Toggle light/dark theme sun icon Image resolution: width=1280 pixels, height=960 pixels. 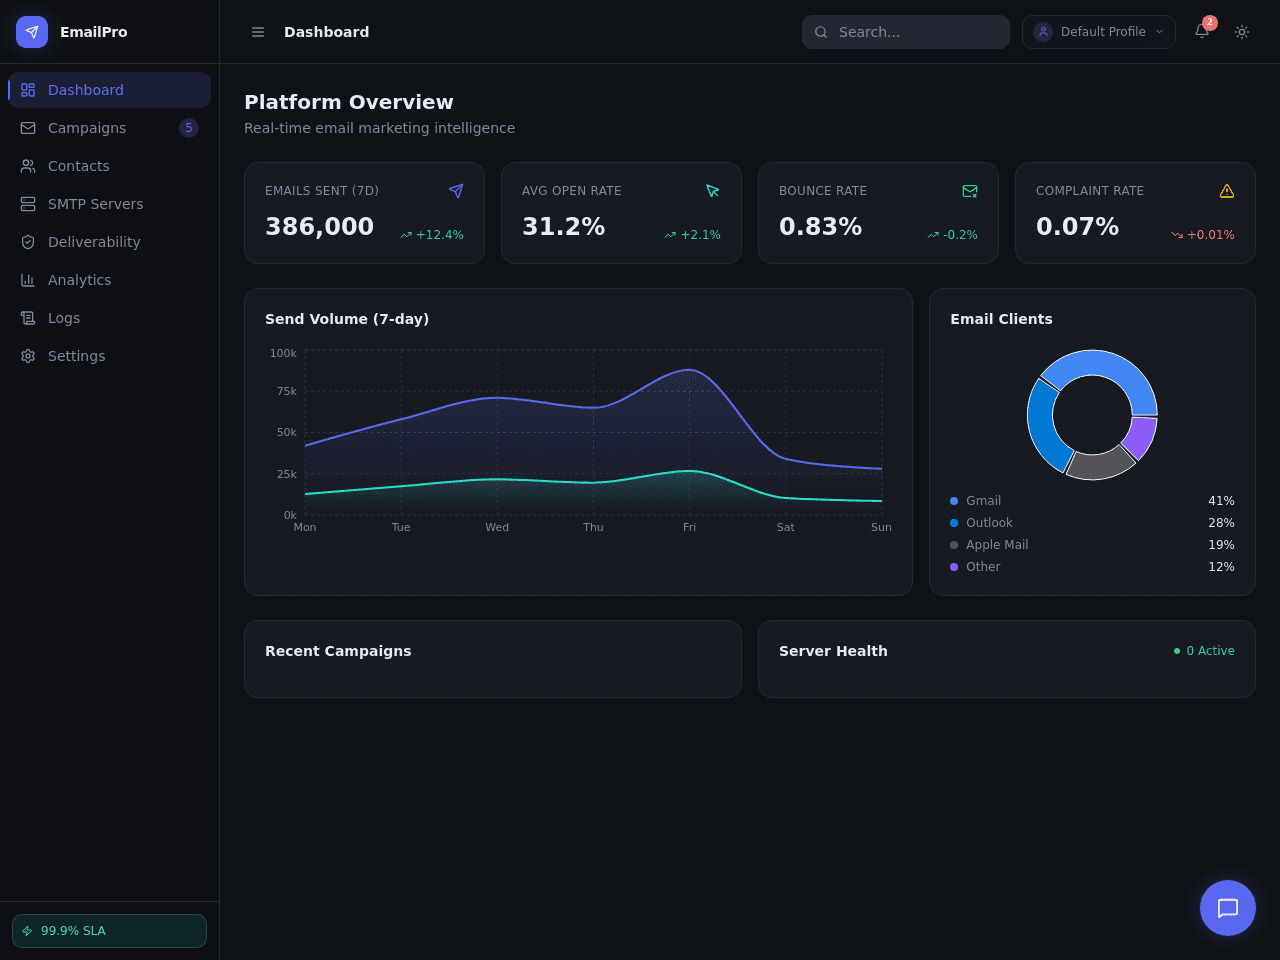coord(1242,32)
